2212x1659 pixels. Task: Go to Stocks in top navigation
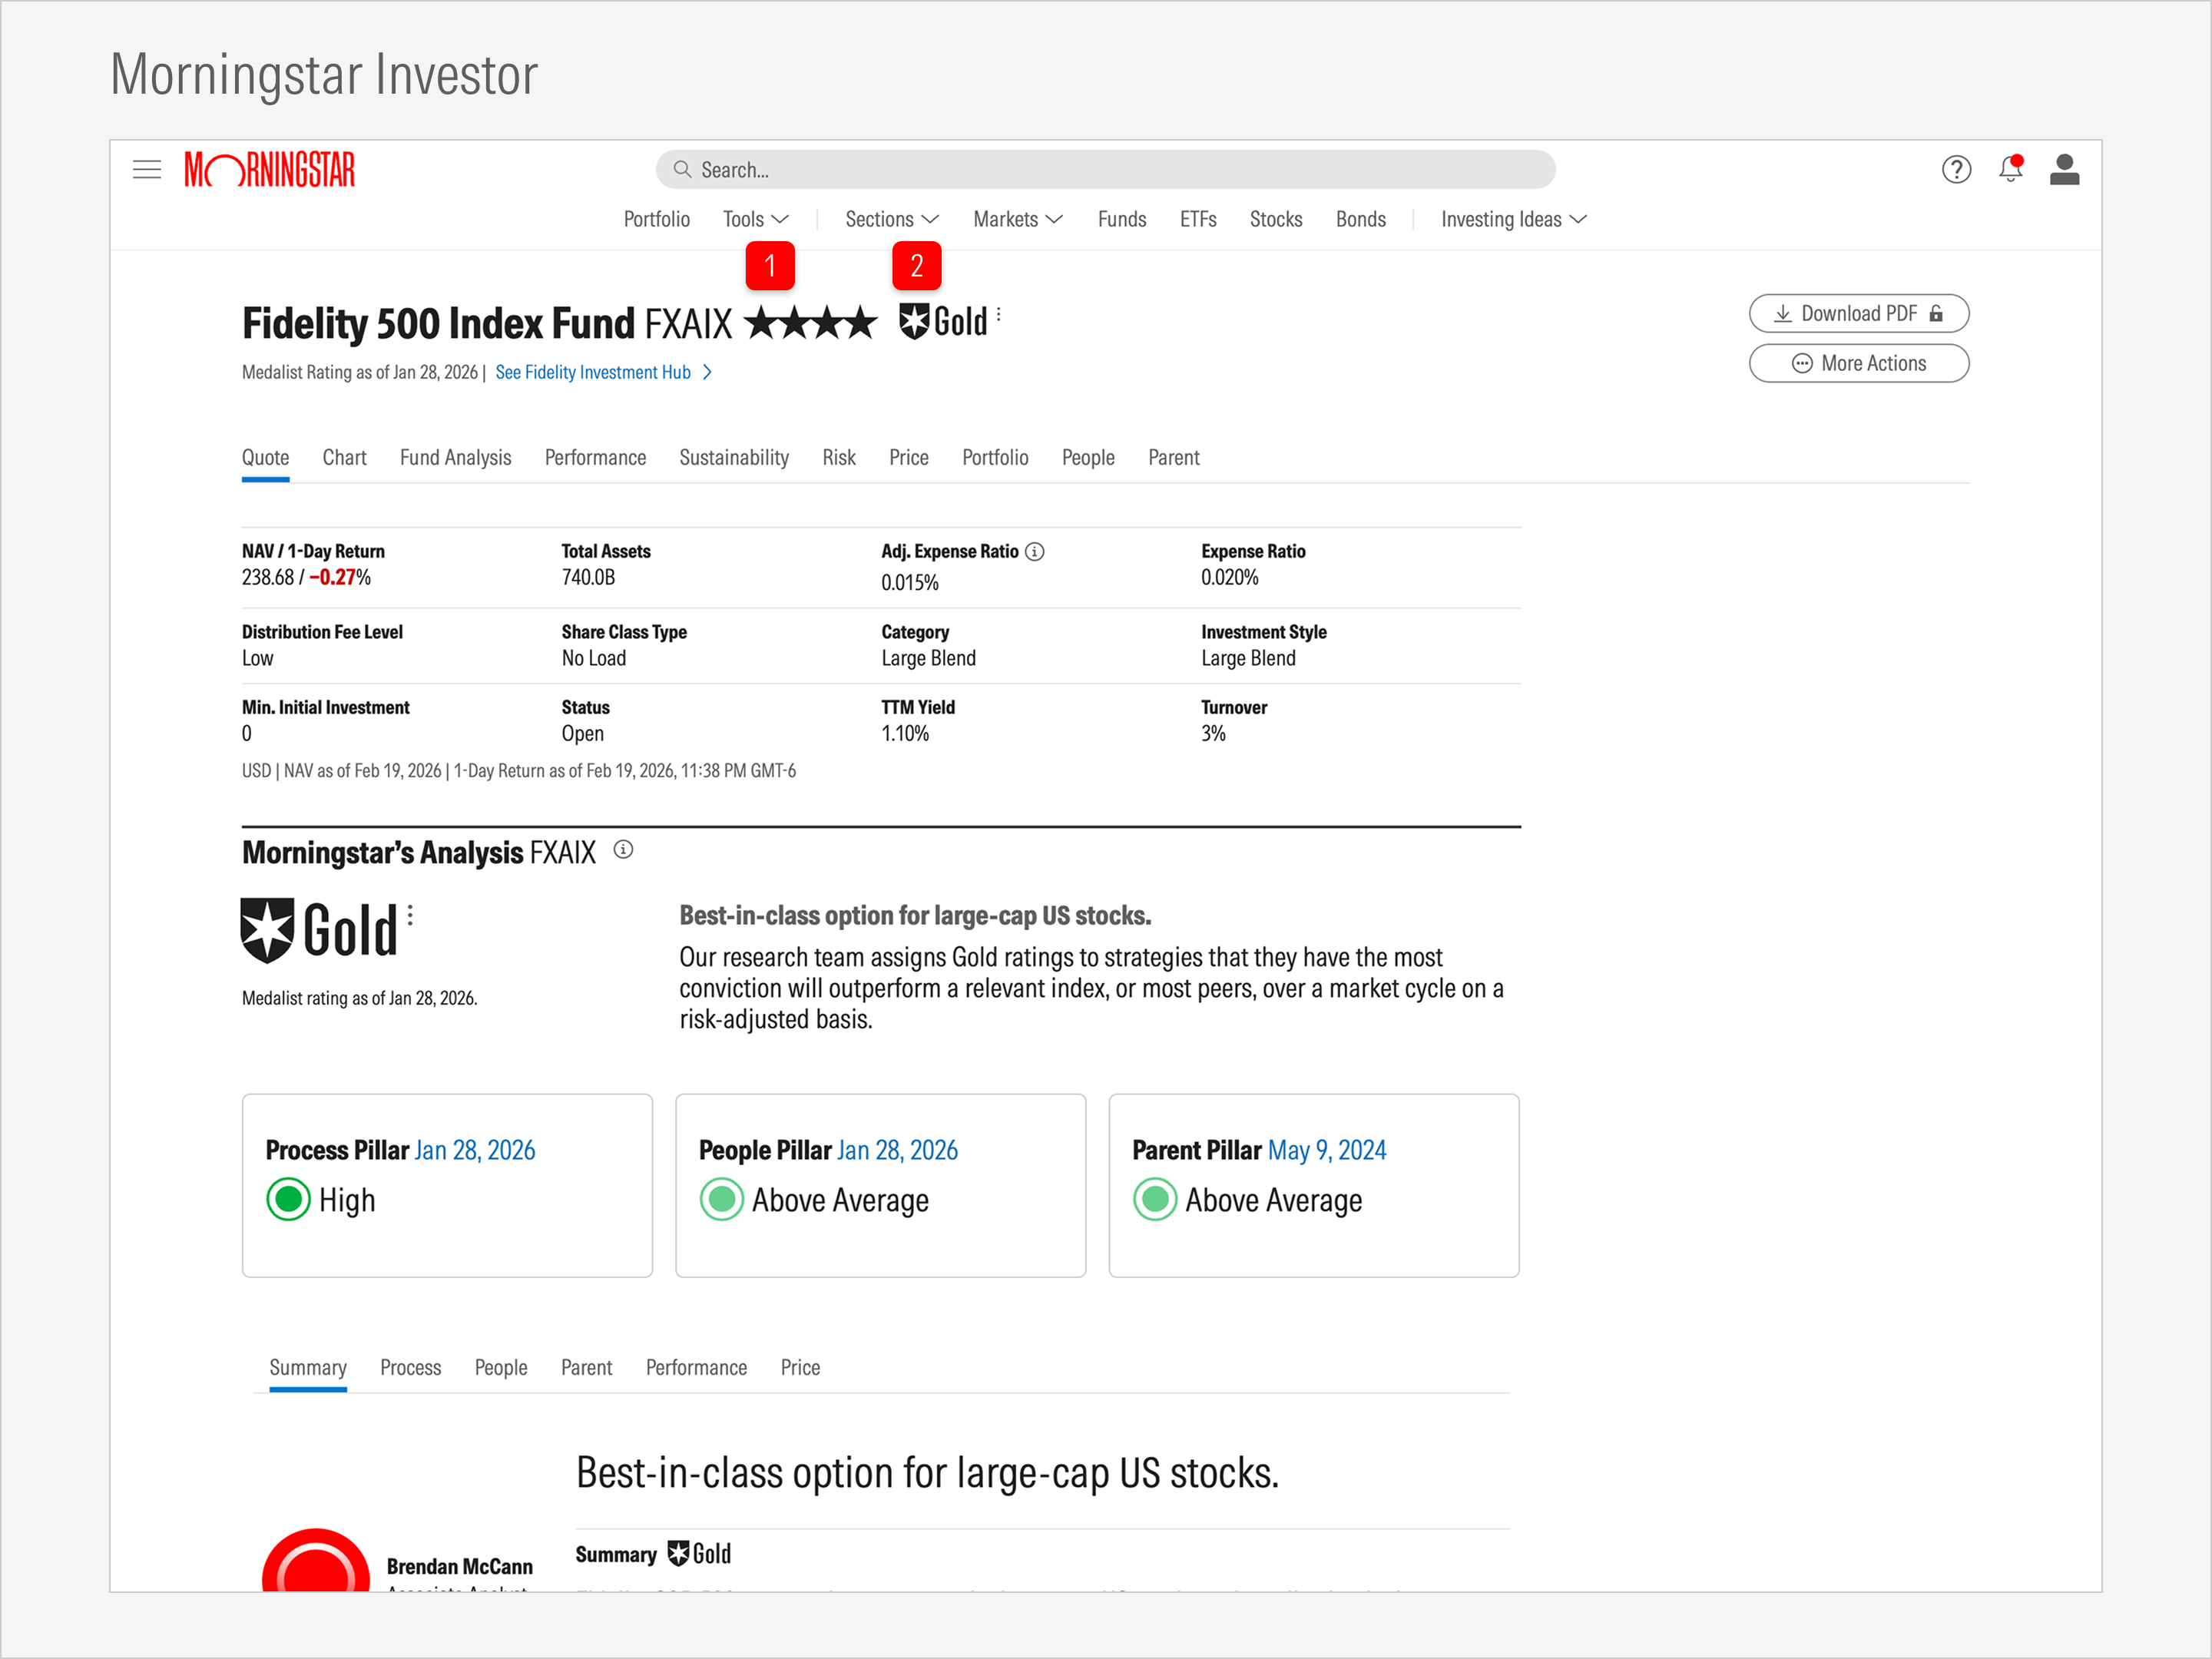(x=1276, y=219)
